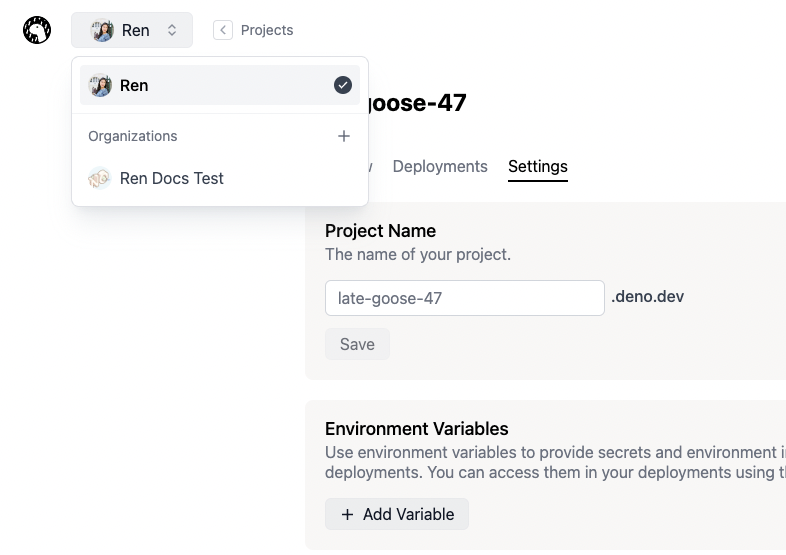Screen dimensions: 786x555
Task: Click the Organizations section label
Action: (133, 136)
